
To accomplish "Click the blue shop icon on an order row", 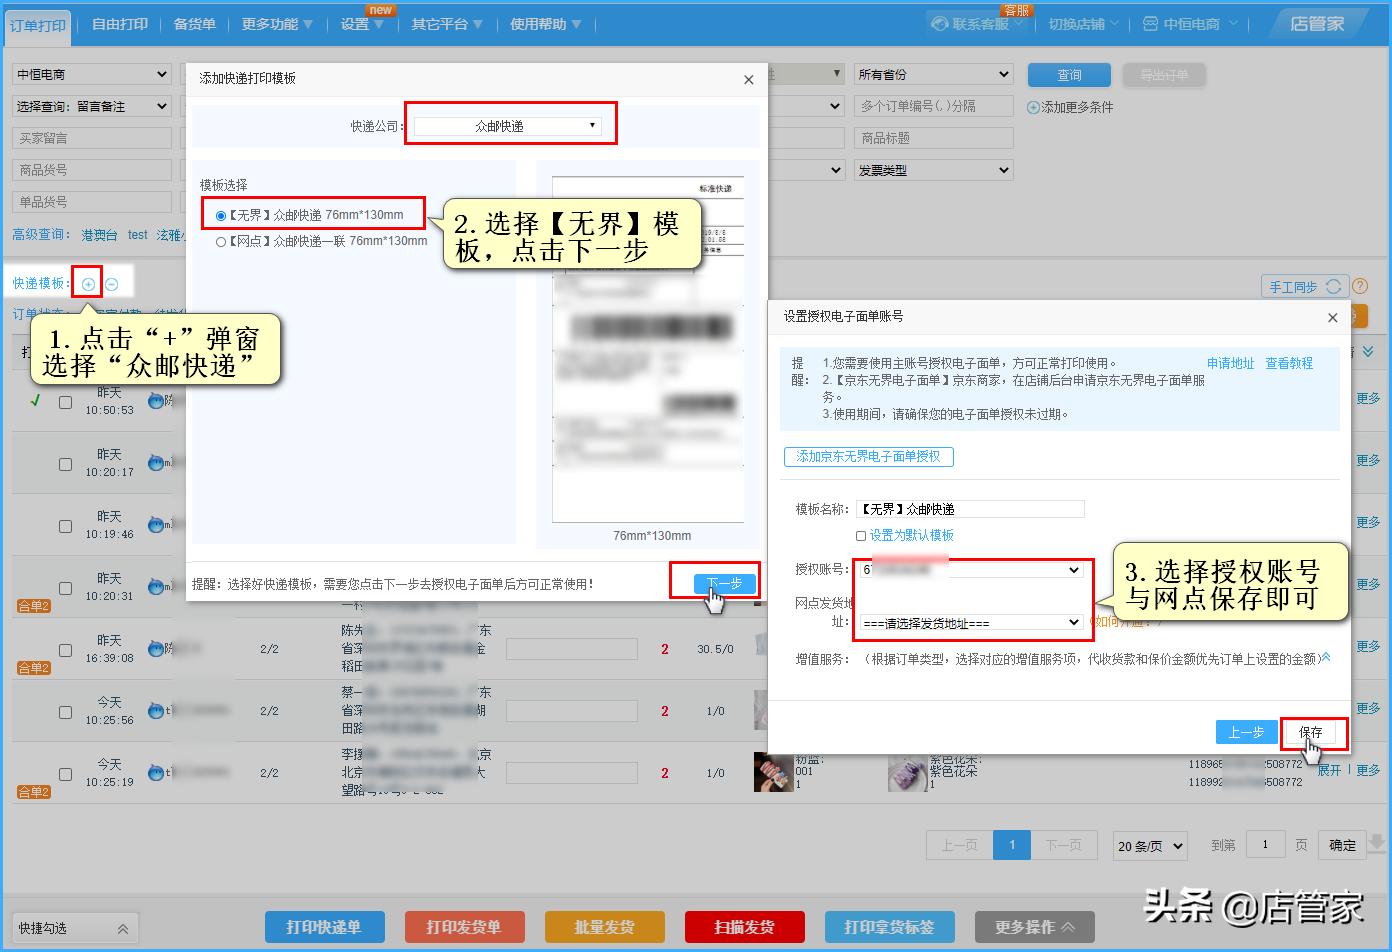I will (157, 401).
